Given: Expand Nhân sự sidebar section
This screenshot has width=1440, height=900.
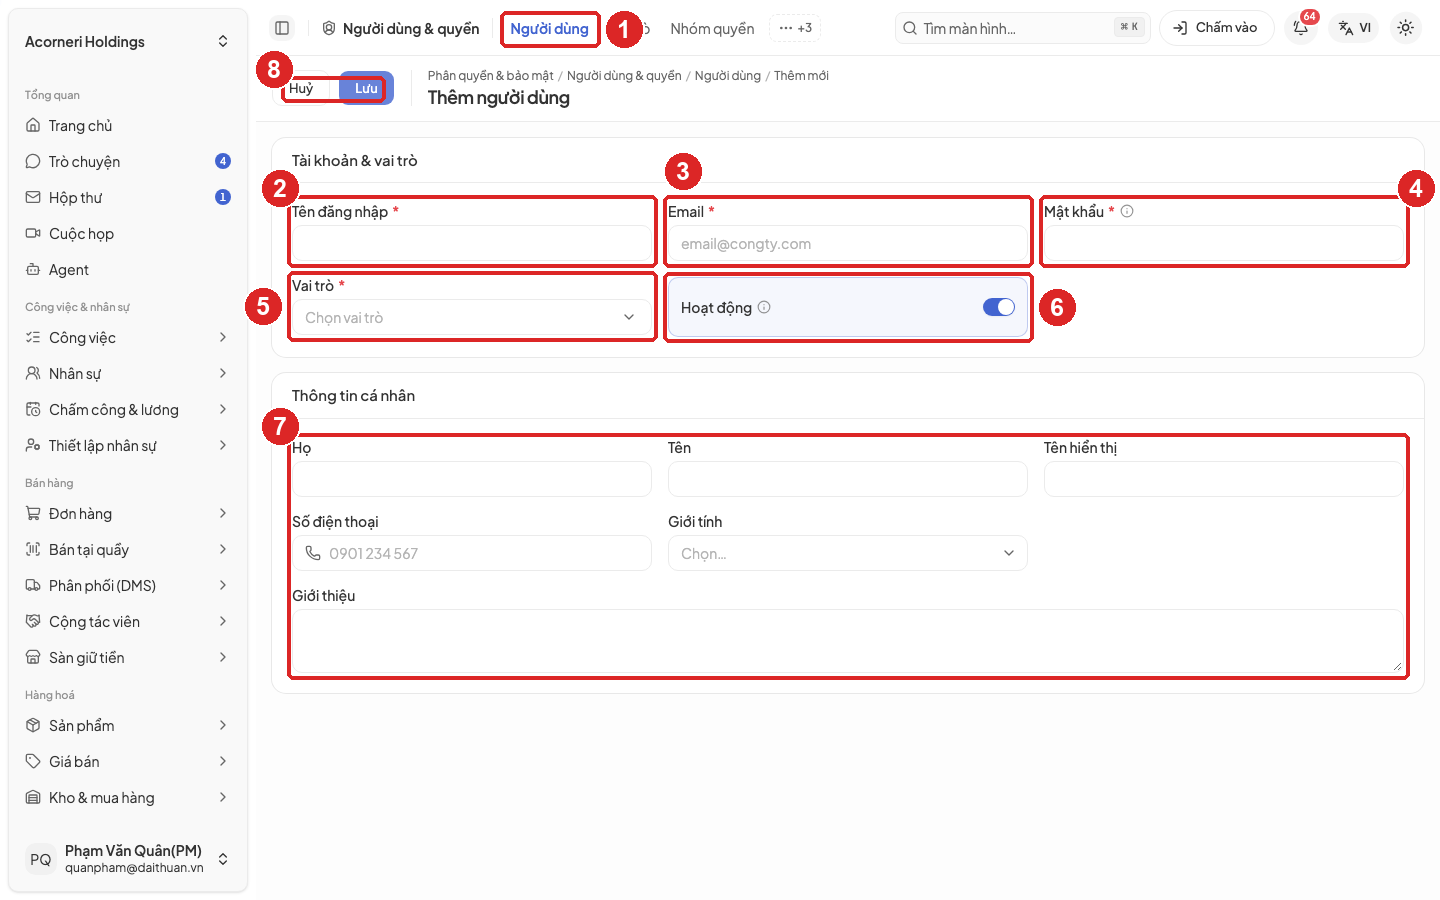Looking at the screenshot, I should coord(128,374).
